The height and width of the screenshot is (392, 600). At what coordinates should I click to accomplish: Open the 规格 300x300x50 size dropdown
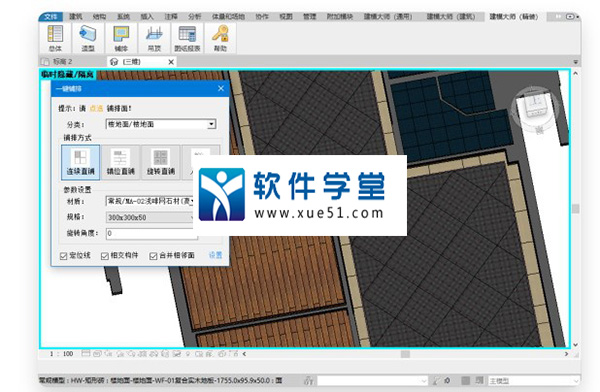coord(150,217)
